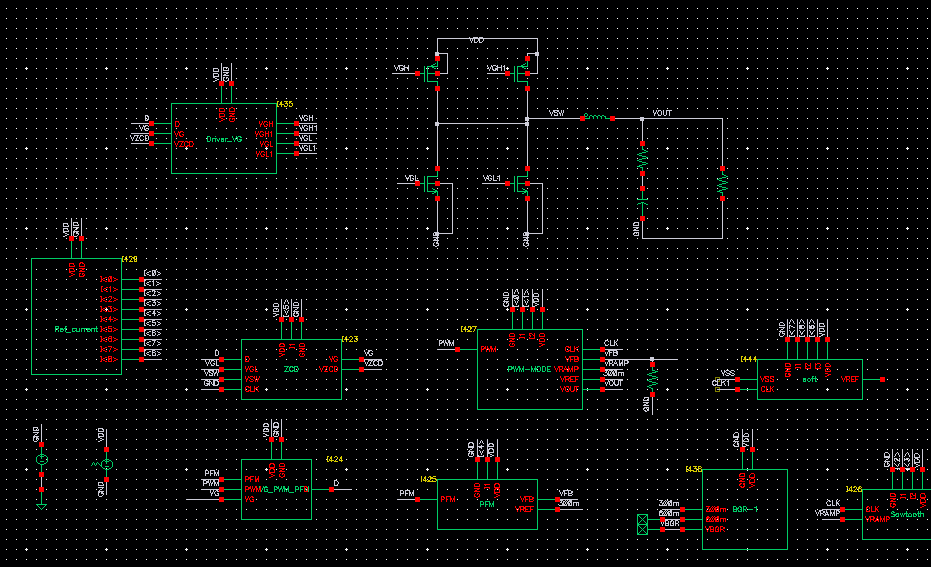Click the D output label of VG_PWM_PFM
The height and width of the screenshot is (567, 931).
tap(336, 483)
